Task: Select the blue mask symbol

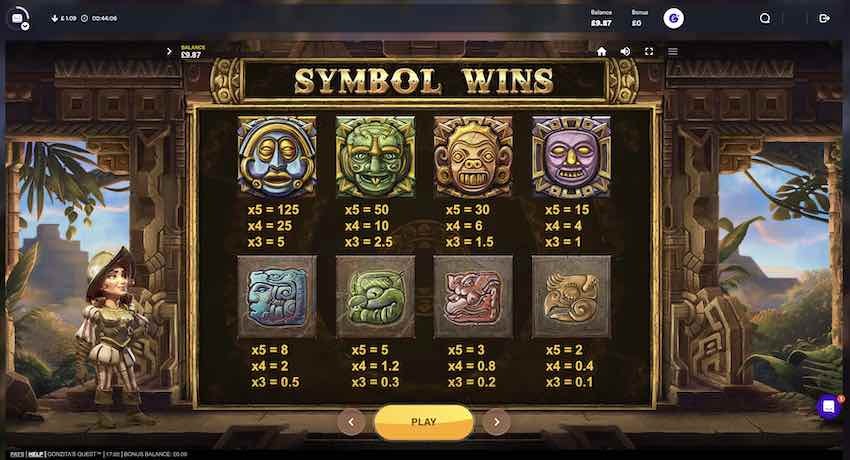Action: 276,157
